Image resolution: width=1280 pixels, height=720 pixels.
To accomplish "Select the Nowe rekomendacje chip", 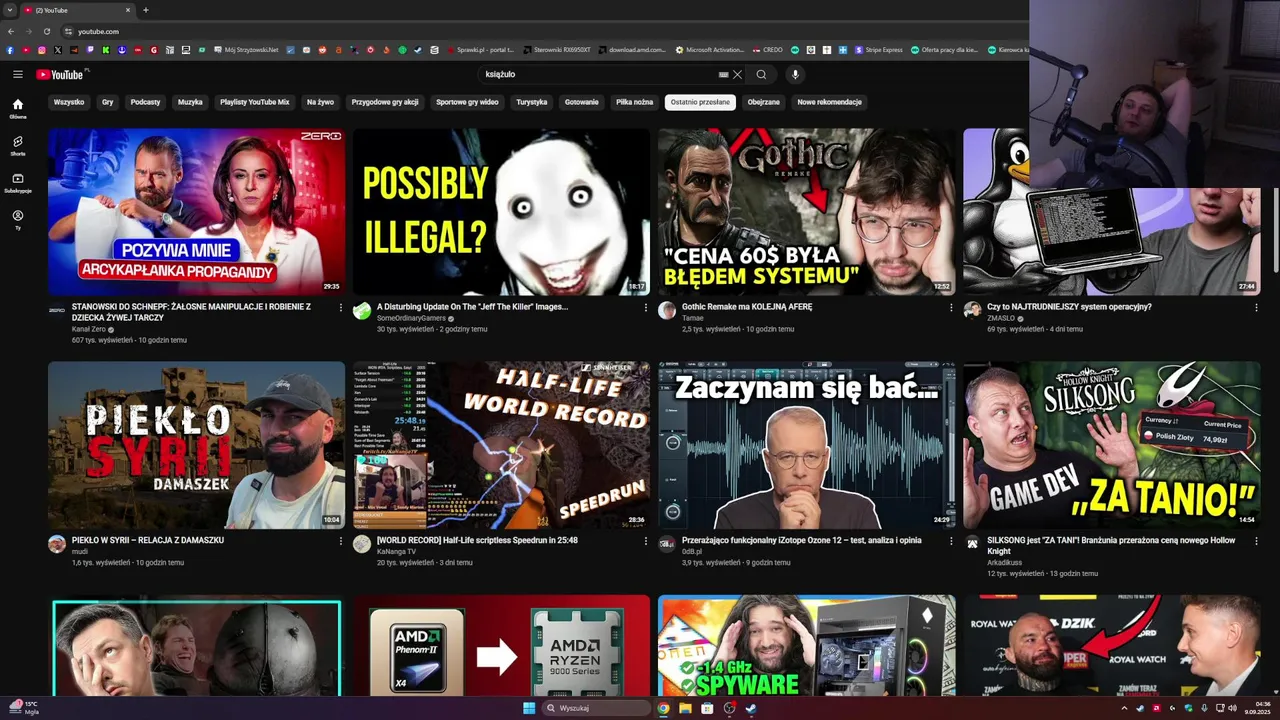I will [x=829, y=102].
